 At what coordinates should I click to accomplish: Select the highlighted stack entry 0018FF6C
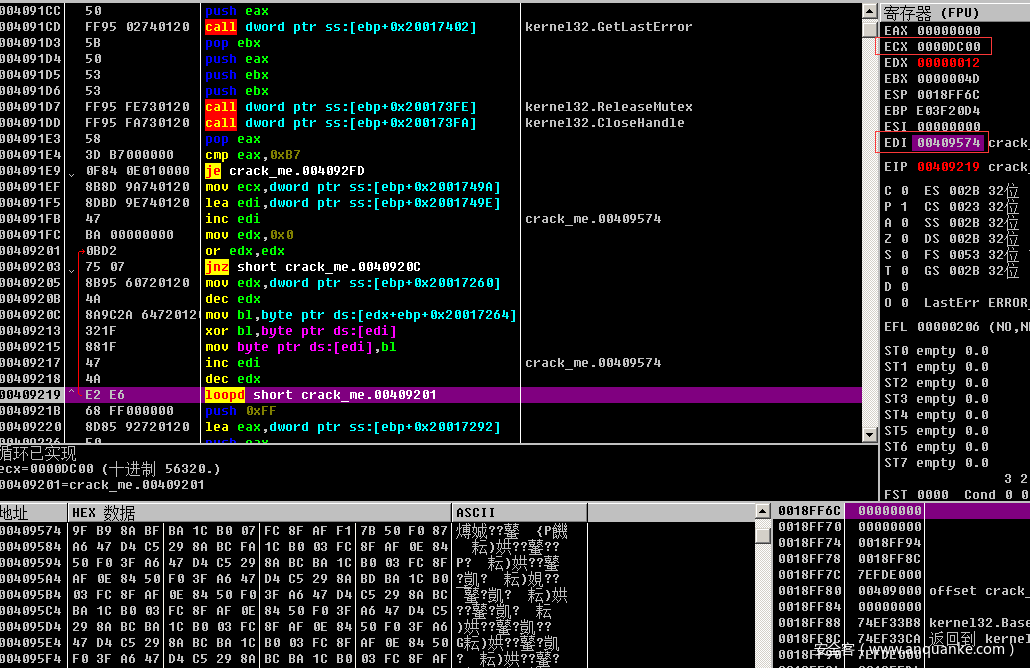coord(809,510)
